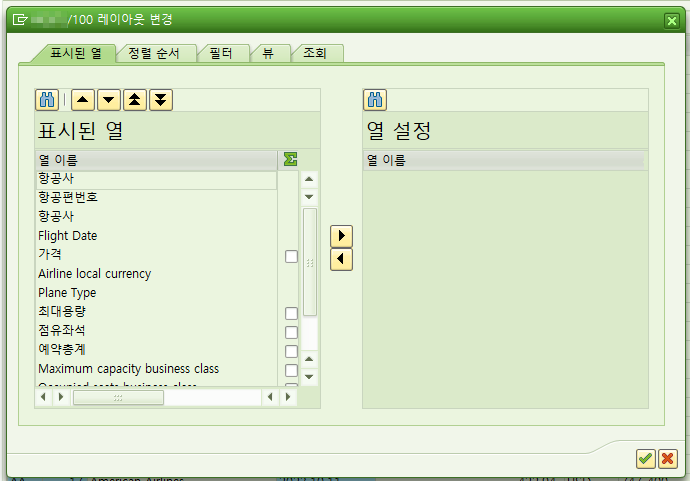
Task: Click horizontal scrollbar thumb under column list
Action: coord(118,397)
